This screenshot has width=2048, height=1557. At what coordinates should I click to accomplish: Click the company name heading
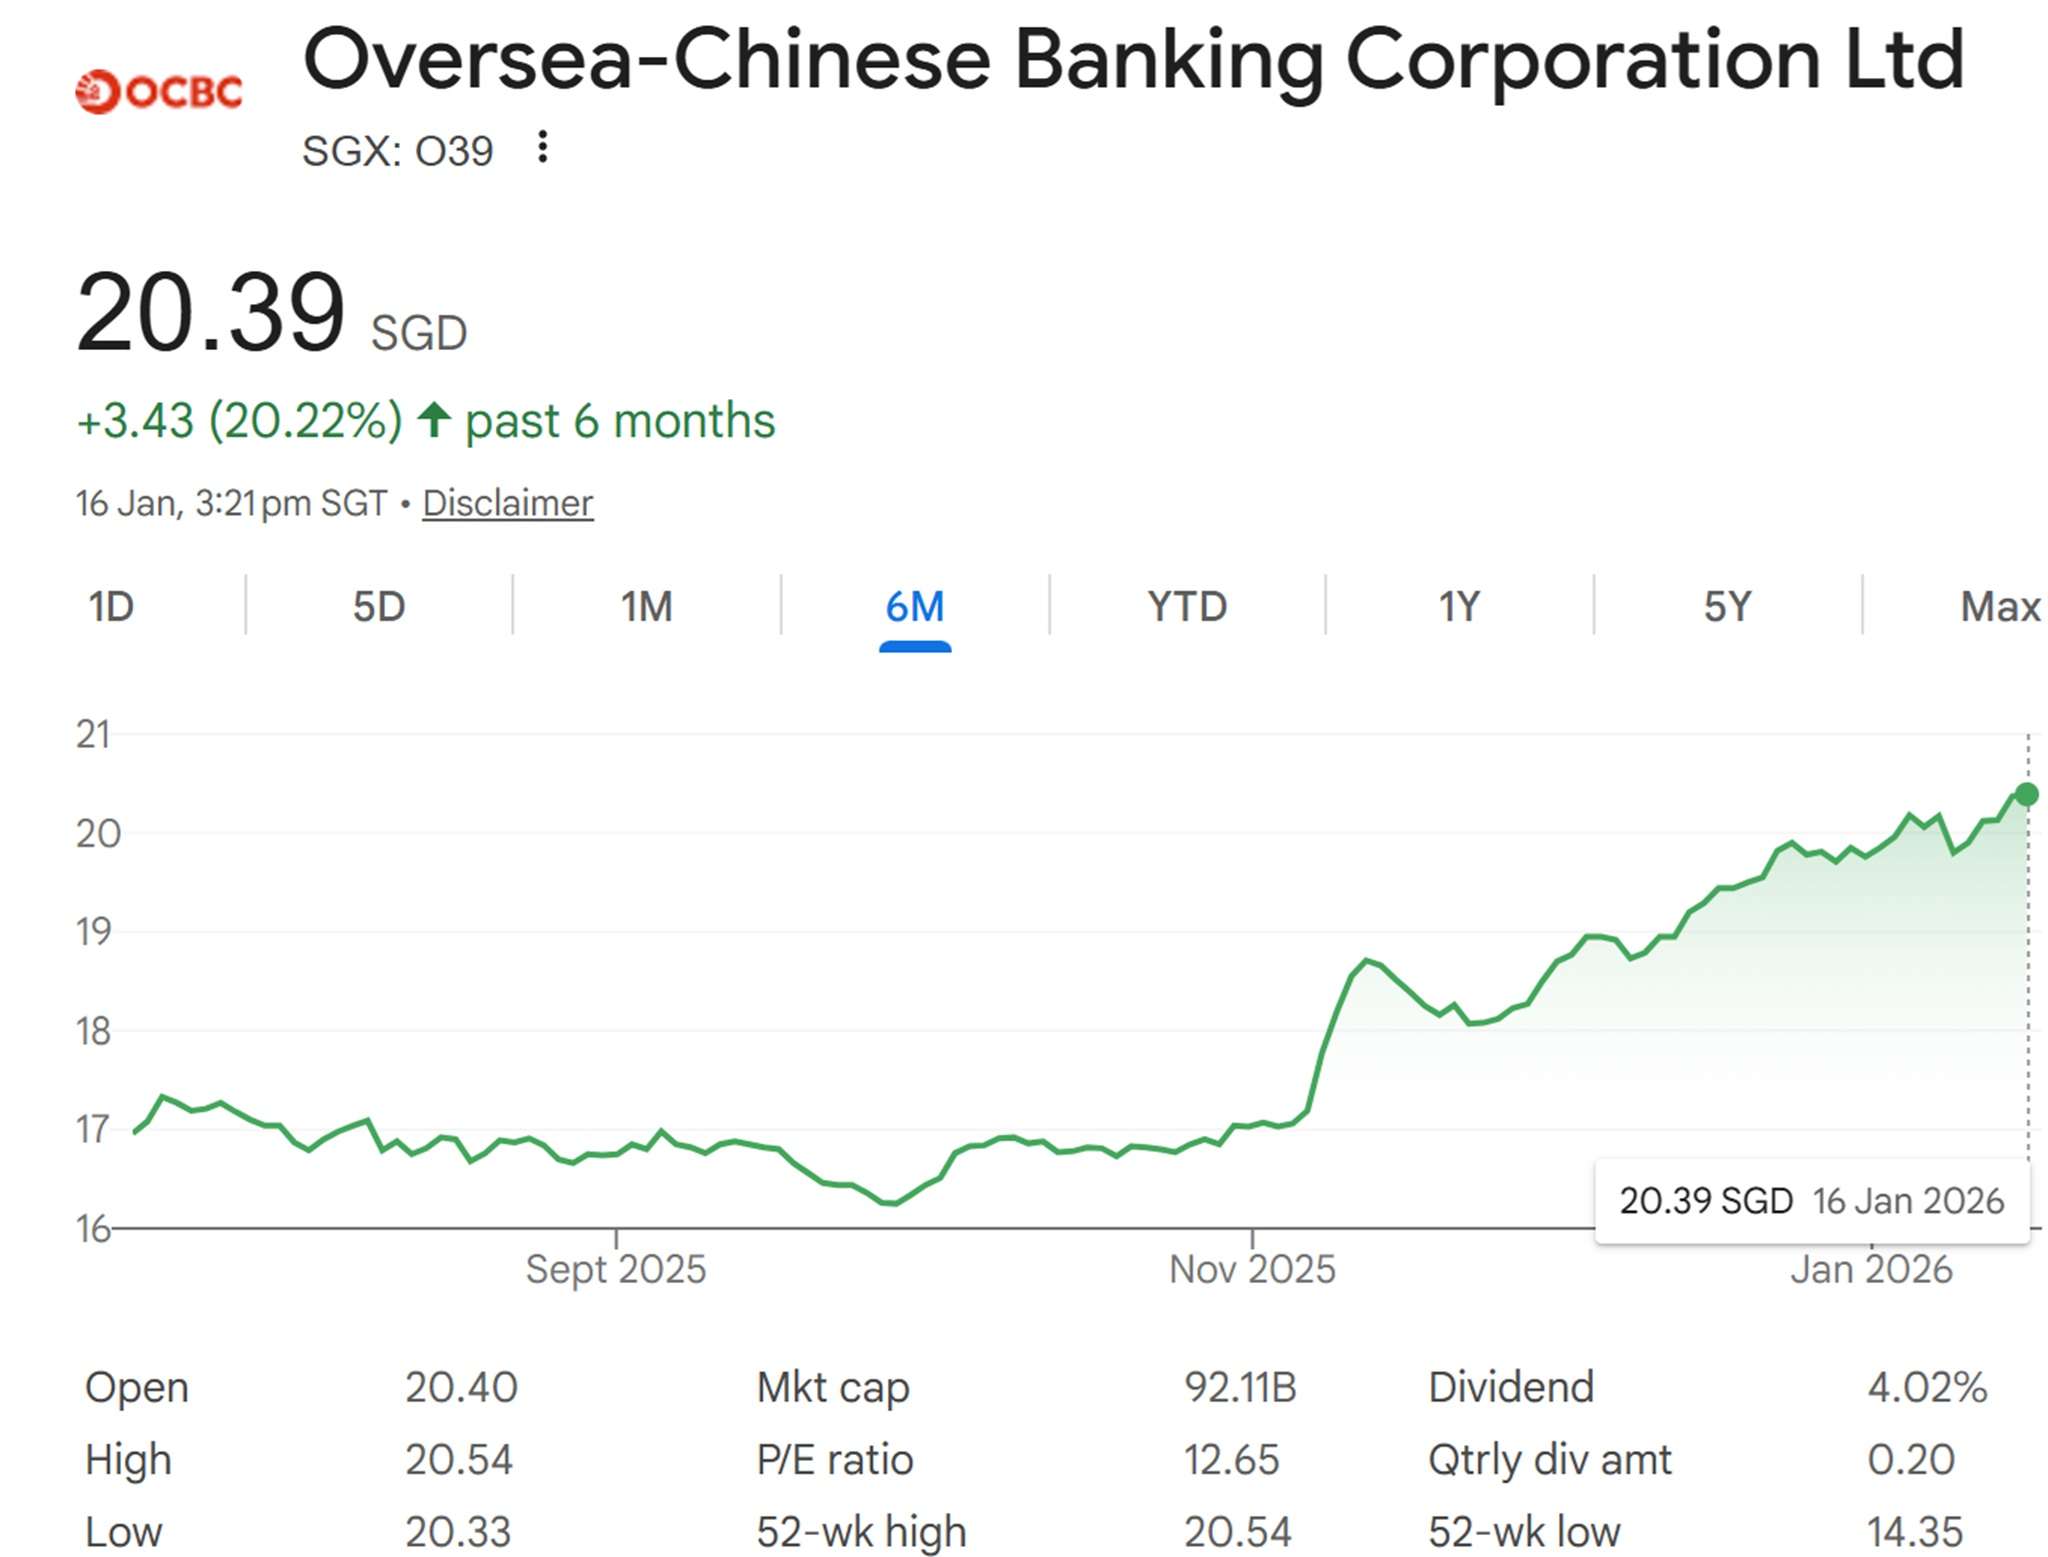1133,60
